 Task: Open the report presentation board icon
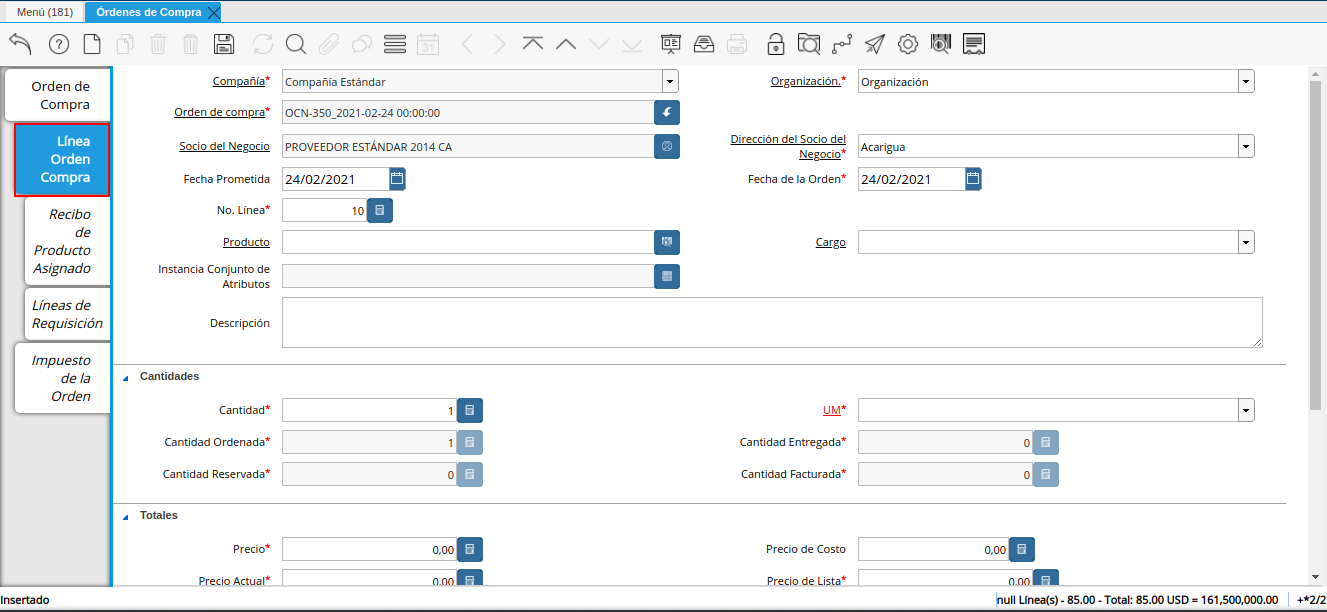pos(671,44)
